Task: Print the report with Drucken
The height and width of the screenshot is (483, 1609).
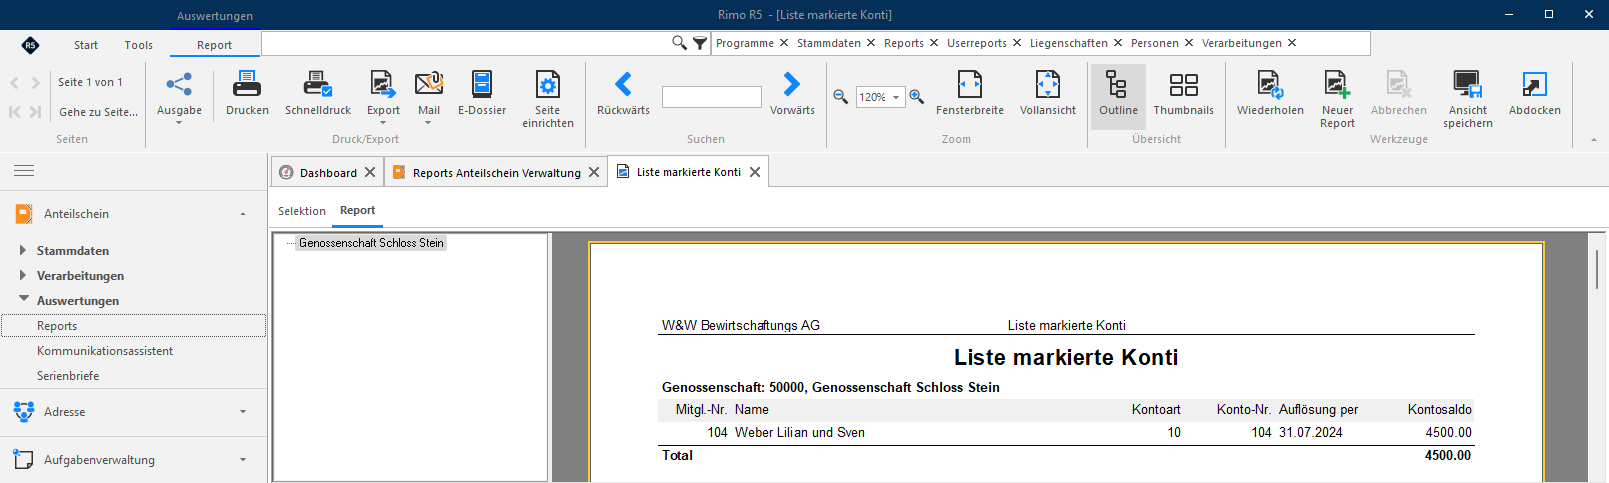Action: [247, 94]
